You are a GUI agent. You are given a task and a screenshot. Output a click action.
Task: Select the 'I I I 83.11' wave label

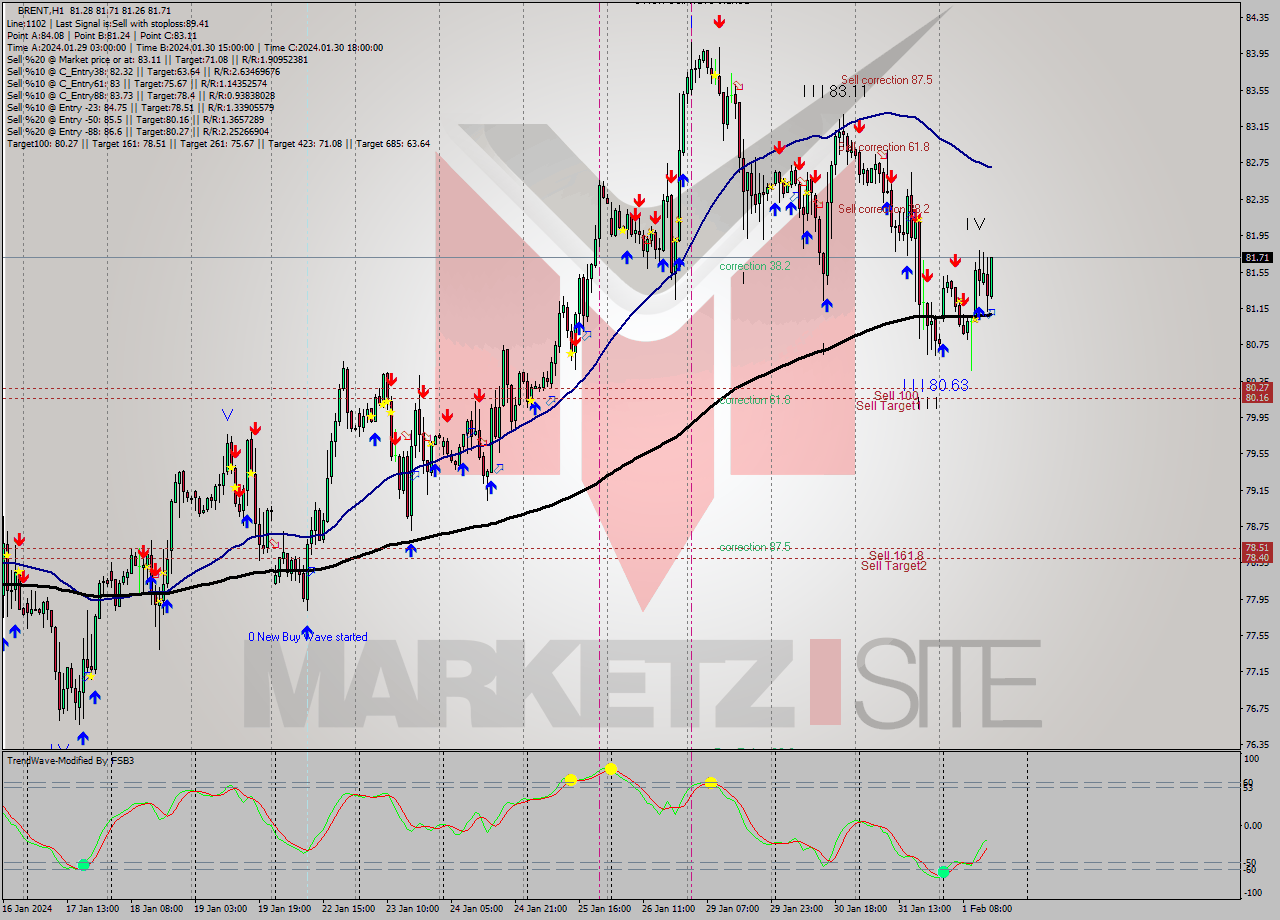(x=835, y=91)
